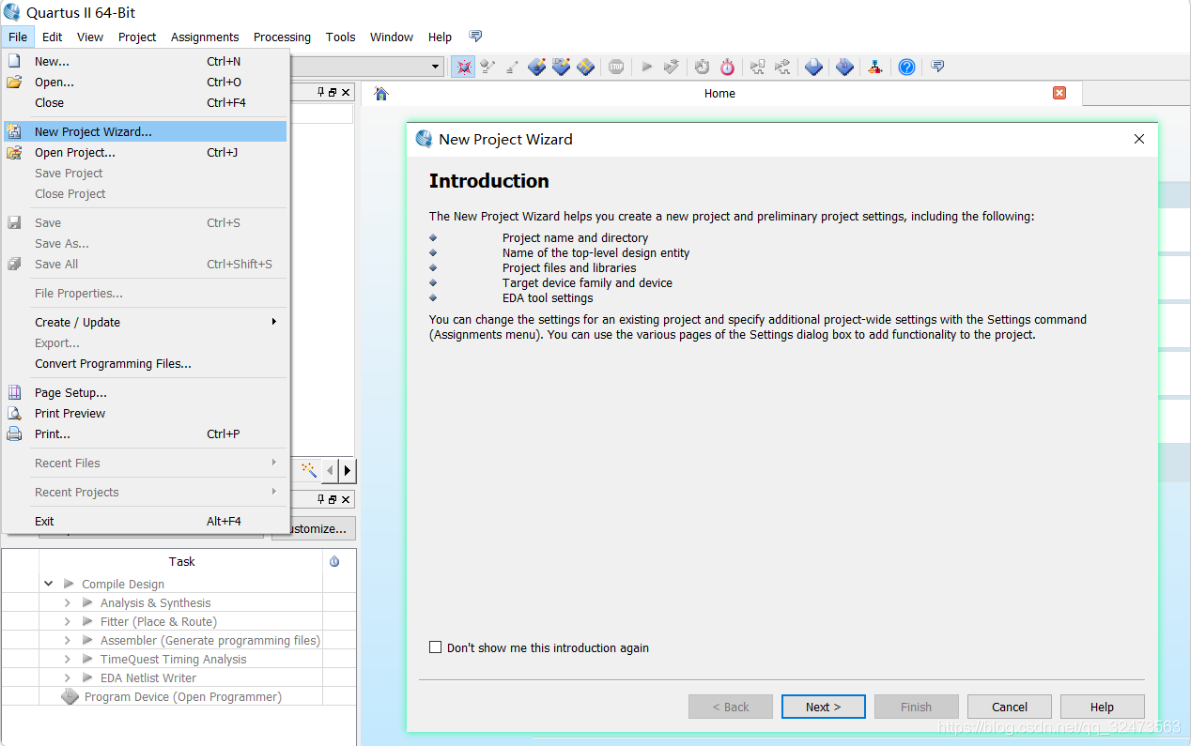Image resolution: width=1191 pixels, height=746 pixels.
Task: Open the wide toolbar combo box dropdown
Action: click(x=434, y=67)
